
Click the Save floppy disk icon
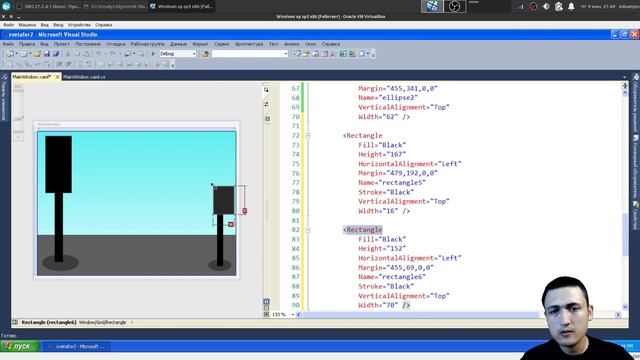[x=47, y=53]
